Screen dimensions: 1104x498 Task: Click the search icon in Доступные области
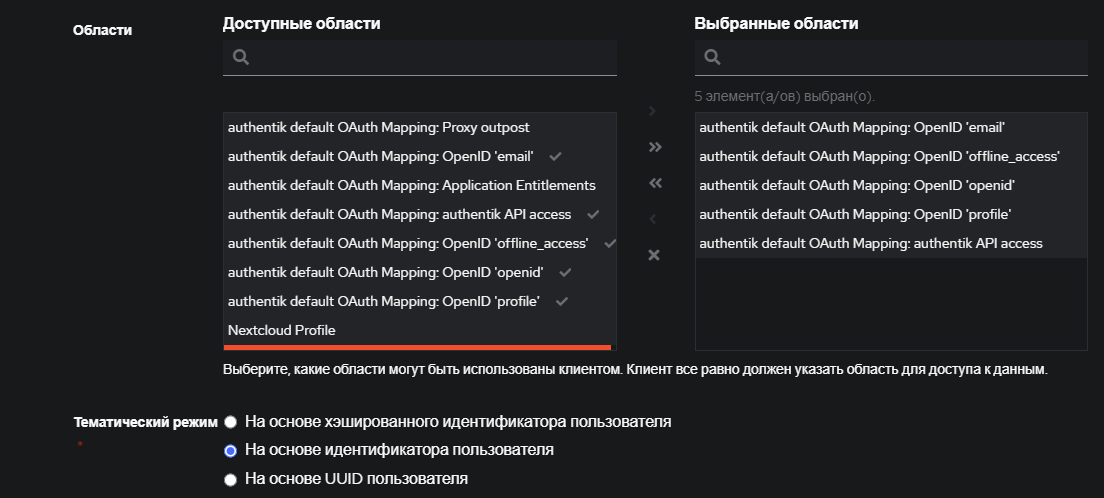click(x=240, y=58)
